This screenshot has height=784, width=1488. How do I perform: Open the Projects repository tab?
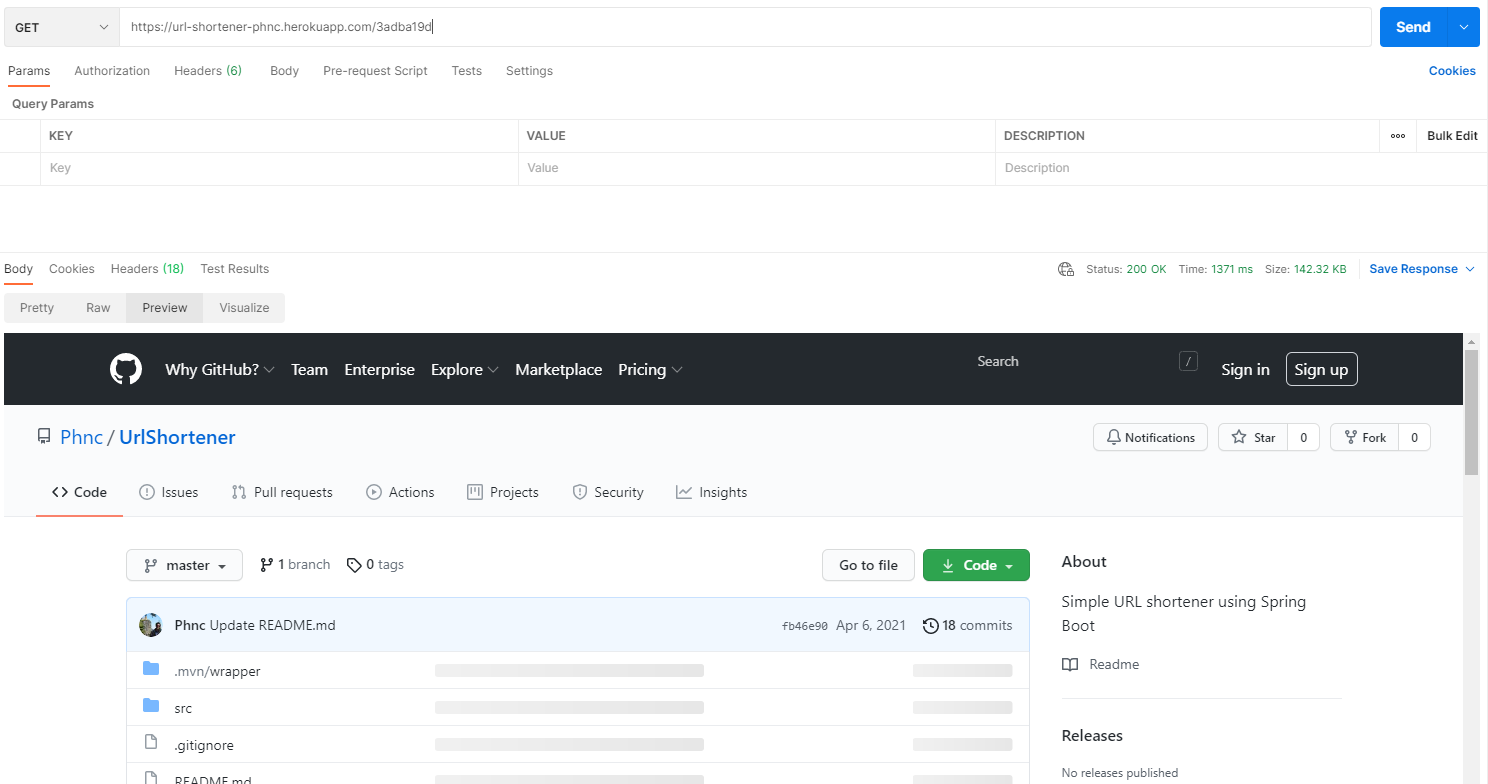coord(503,492)
